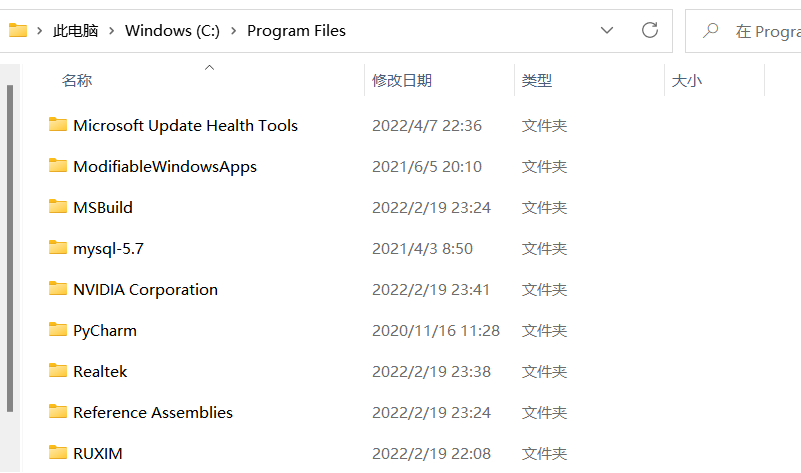The image size is (801, 473).
Task: Select RUXIM folder icon
Action: tap(58, 453)
